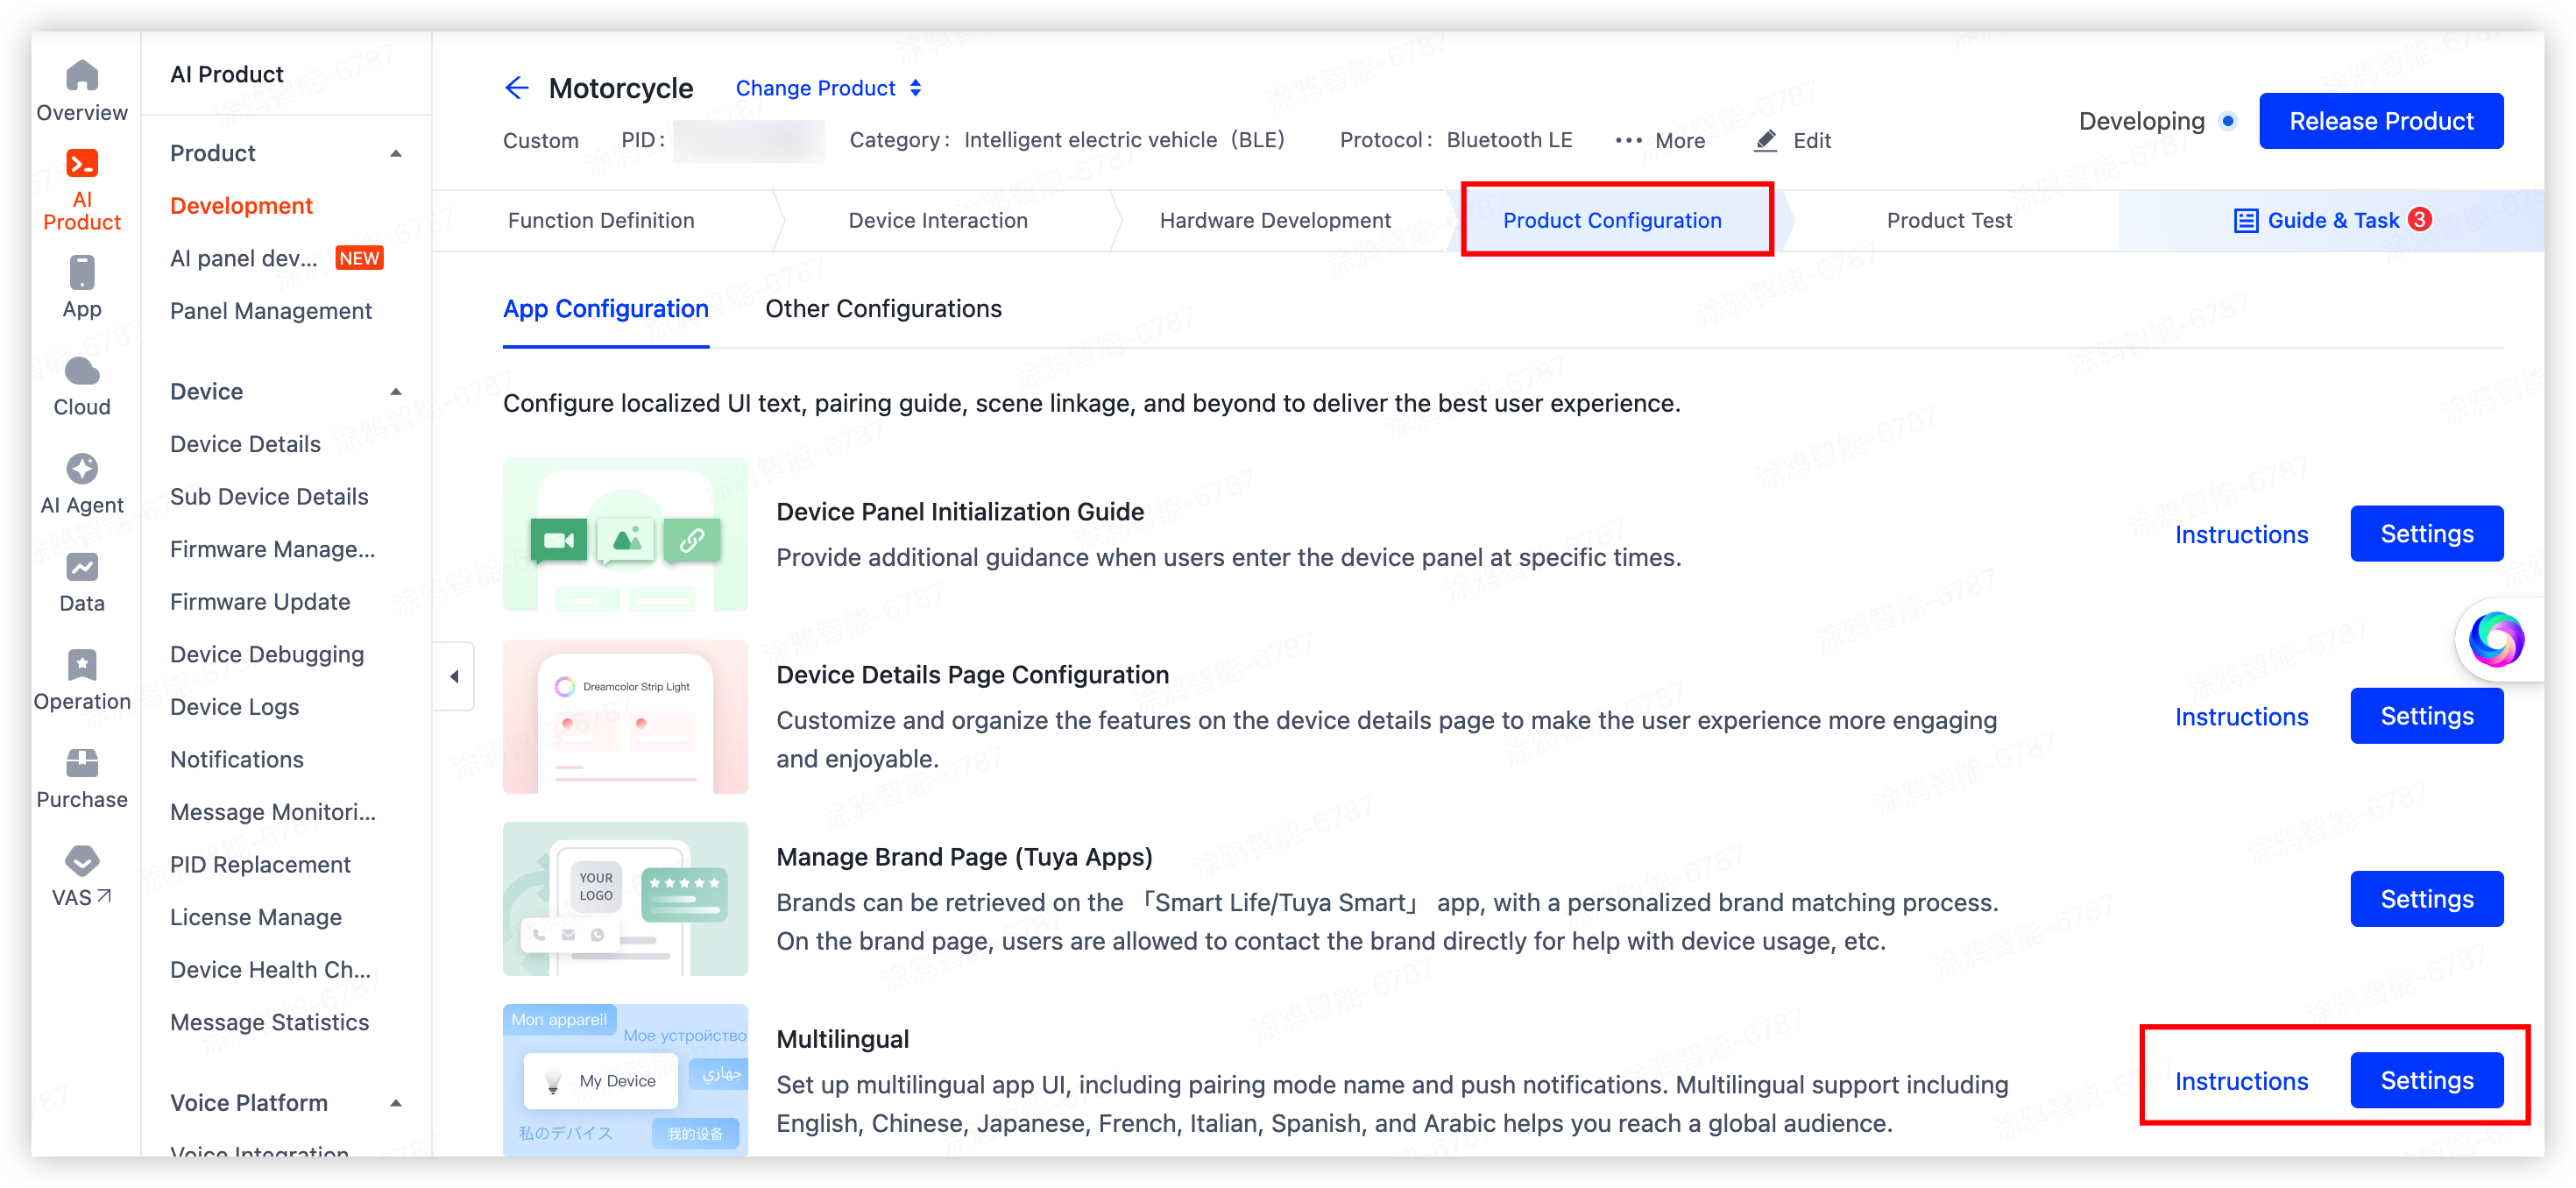The image size is (2576, 1188).
Task: View Instructions for Device Panel Initialization Guide
Action: (2241, 535)
